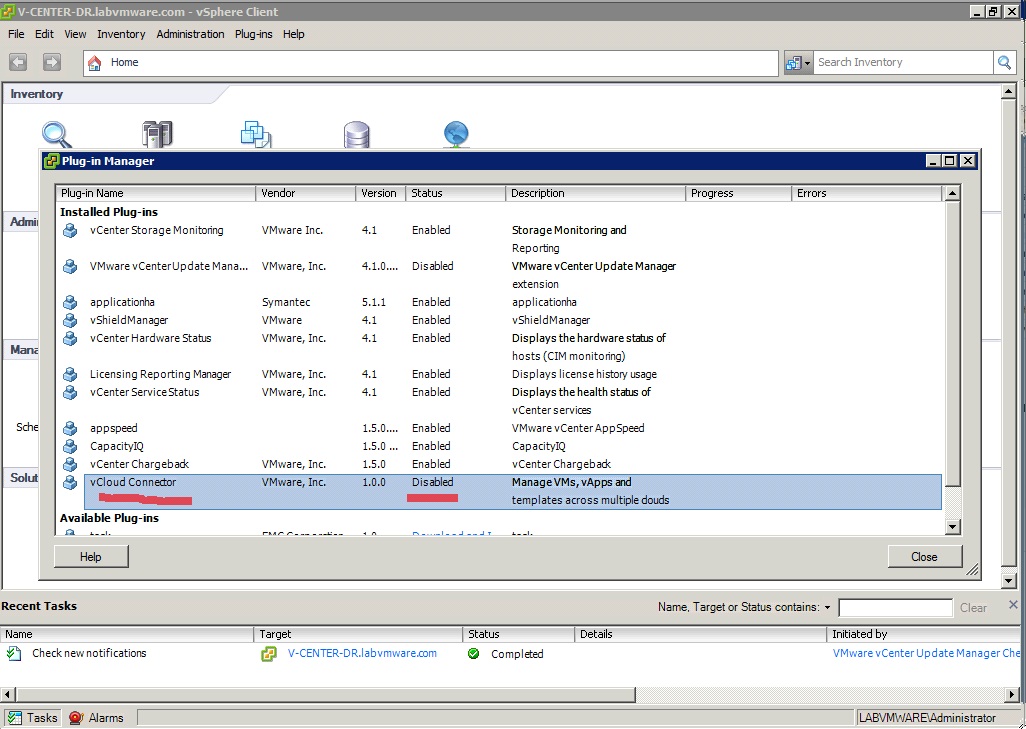Select the vShieldManager plug-in name
The height and width of the screenshot is (729, 1026).
point(129,320)
